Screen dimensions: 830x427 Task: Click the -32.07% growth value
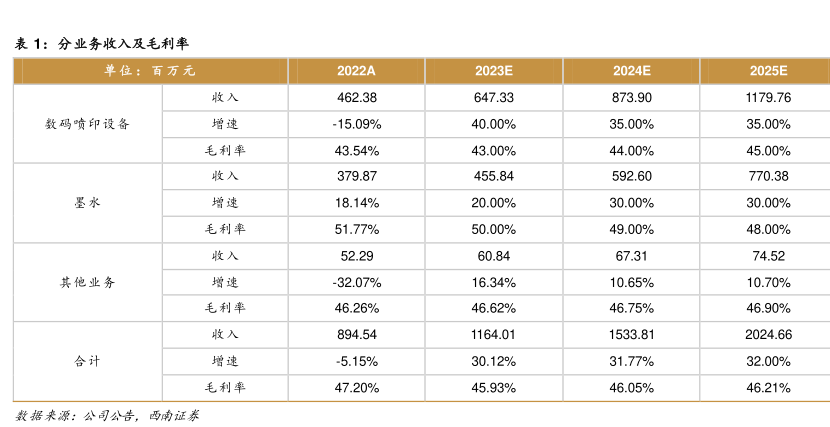[x=356, y=282]
